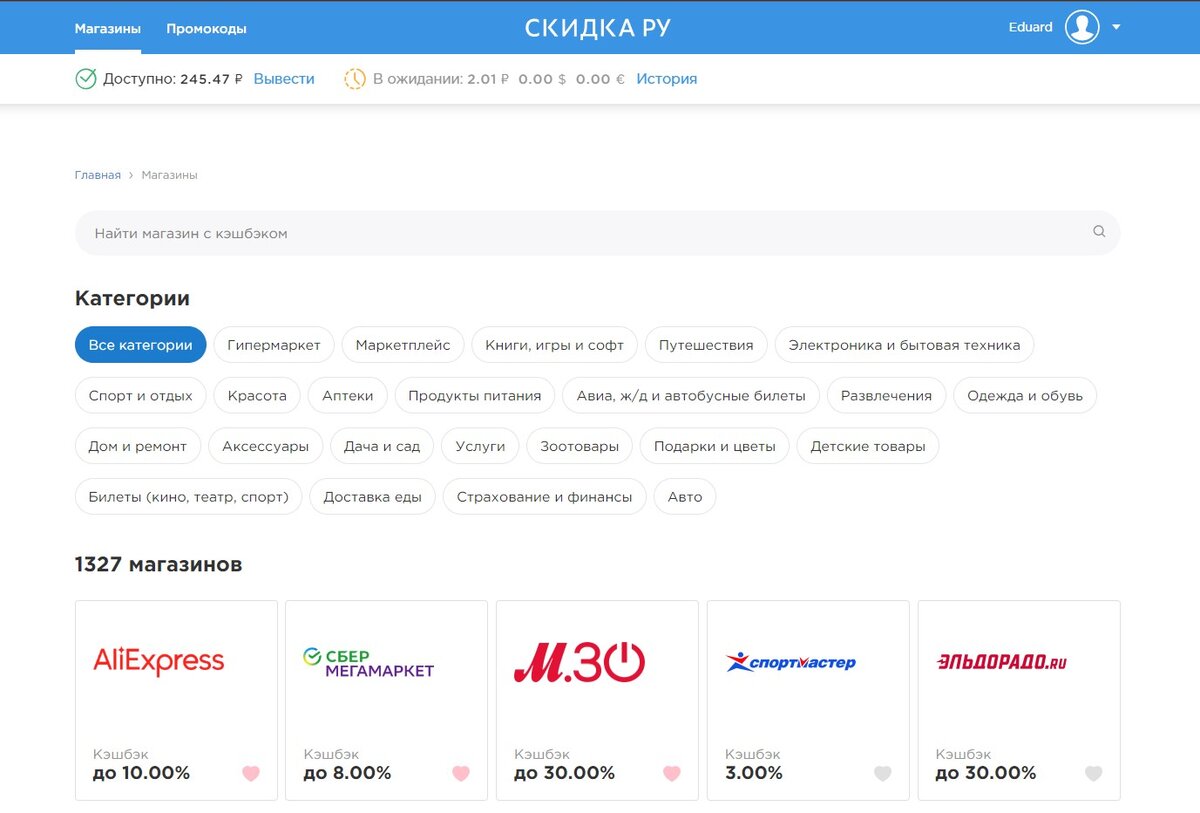
Task: Favorite the AliExpress store with the heart
Action: point(250,773)
